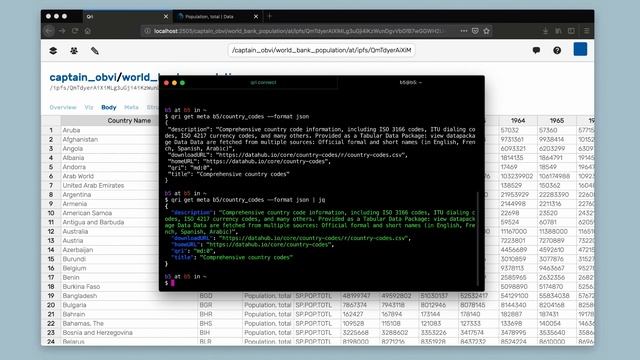The image size is (640, 360).
Task: Click row number 20 in the table
Action: 51,305
